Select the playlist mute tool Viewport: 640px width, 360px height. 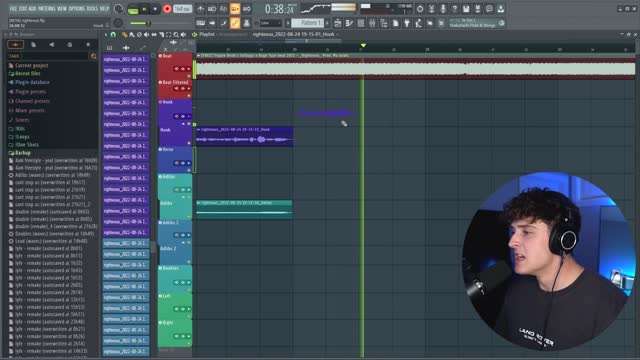coord(147,35)
